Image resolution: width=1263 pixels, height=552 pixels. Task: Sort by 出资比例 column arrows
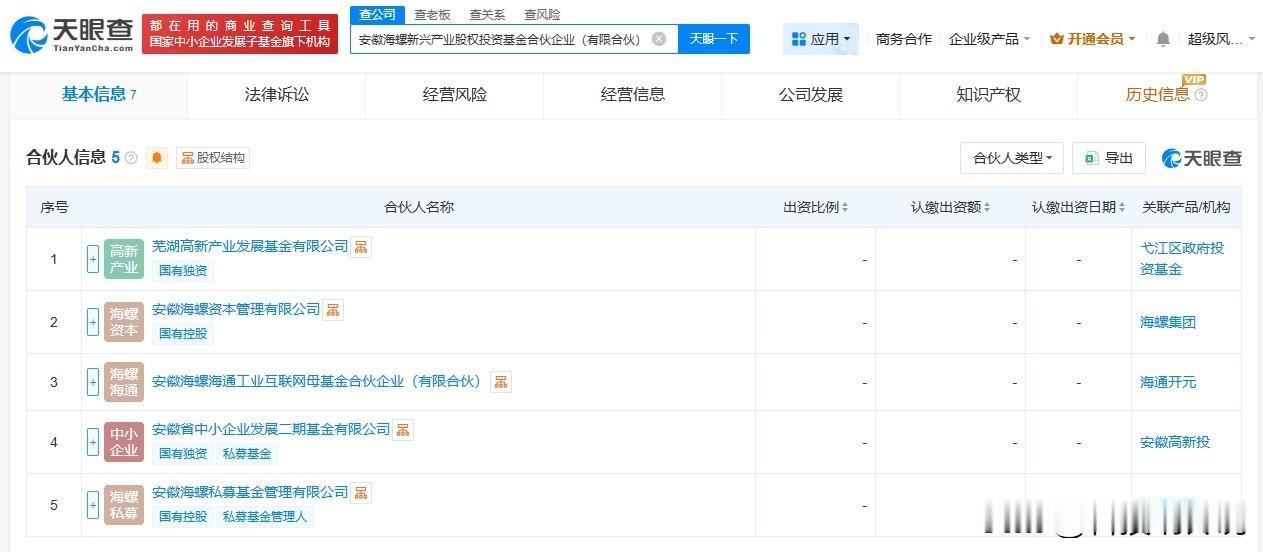[x=845, y=208]
